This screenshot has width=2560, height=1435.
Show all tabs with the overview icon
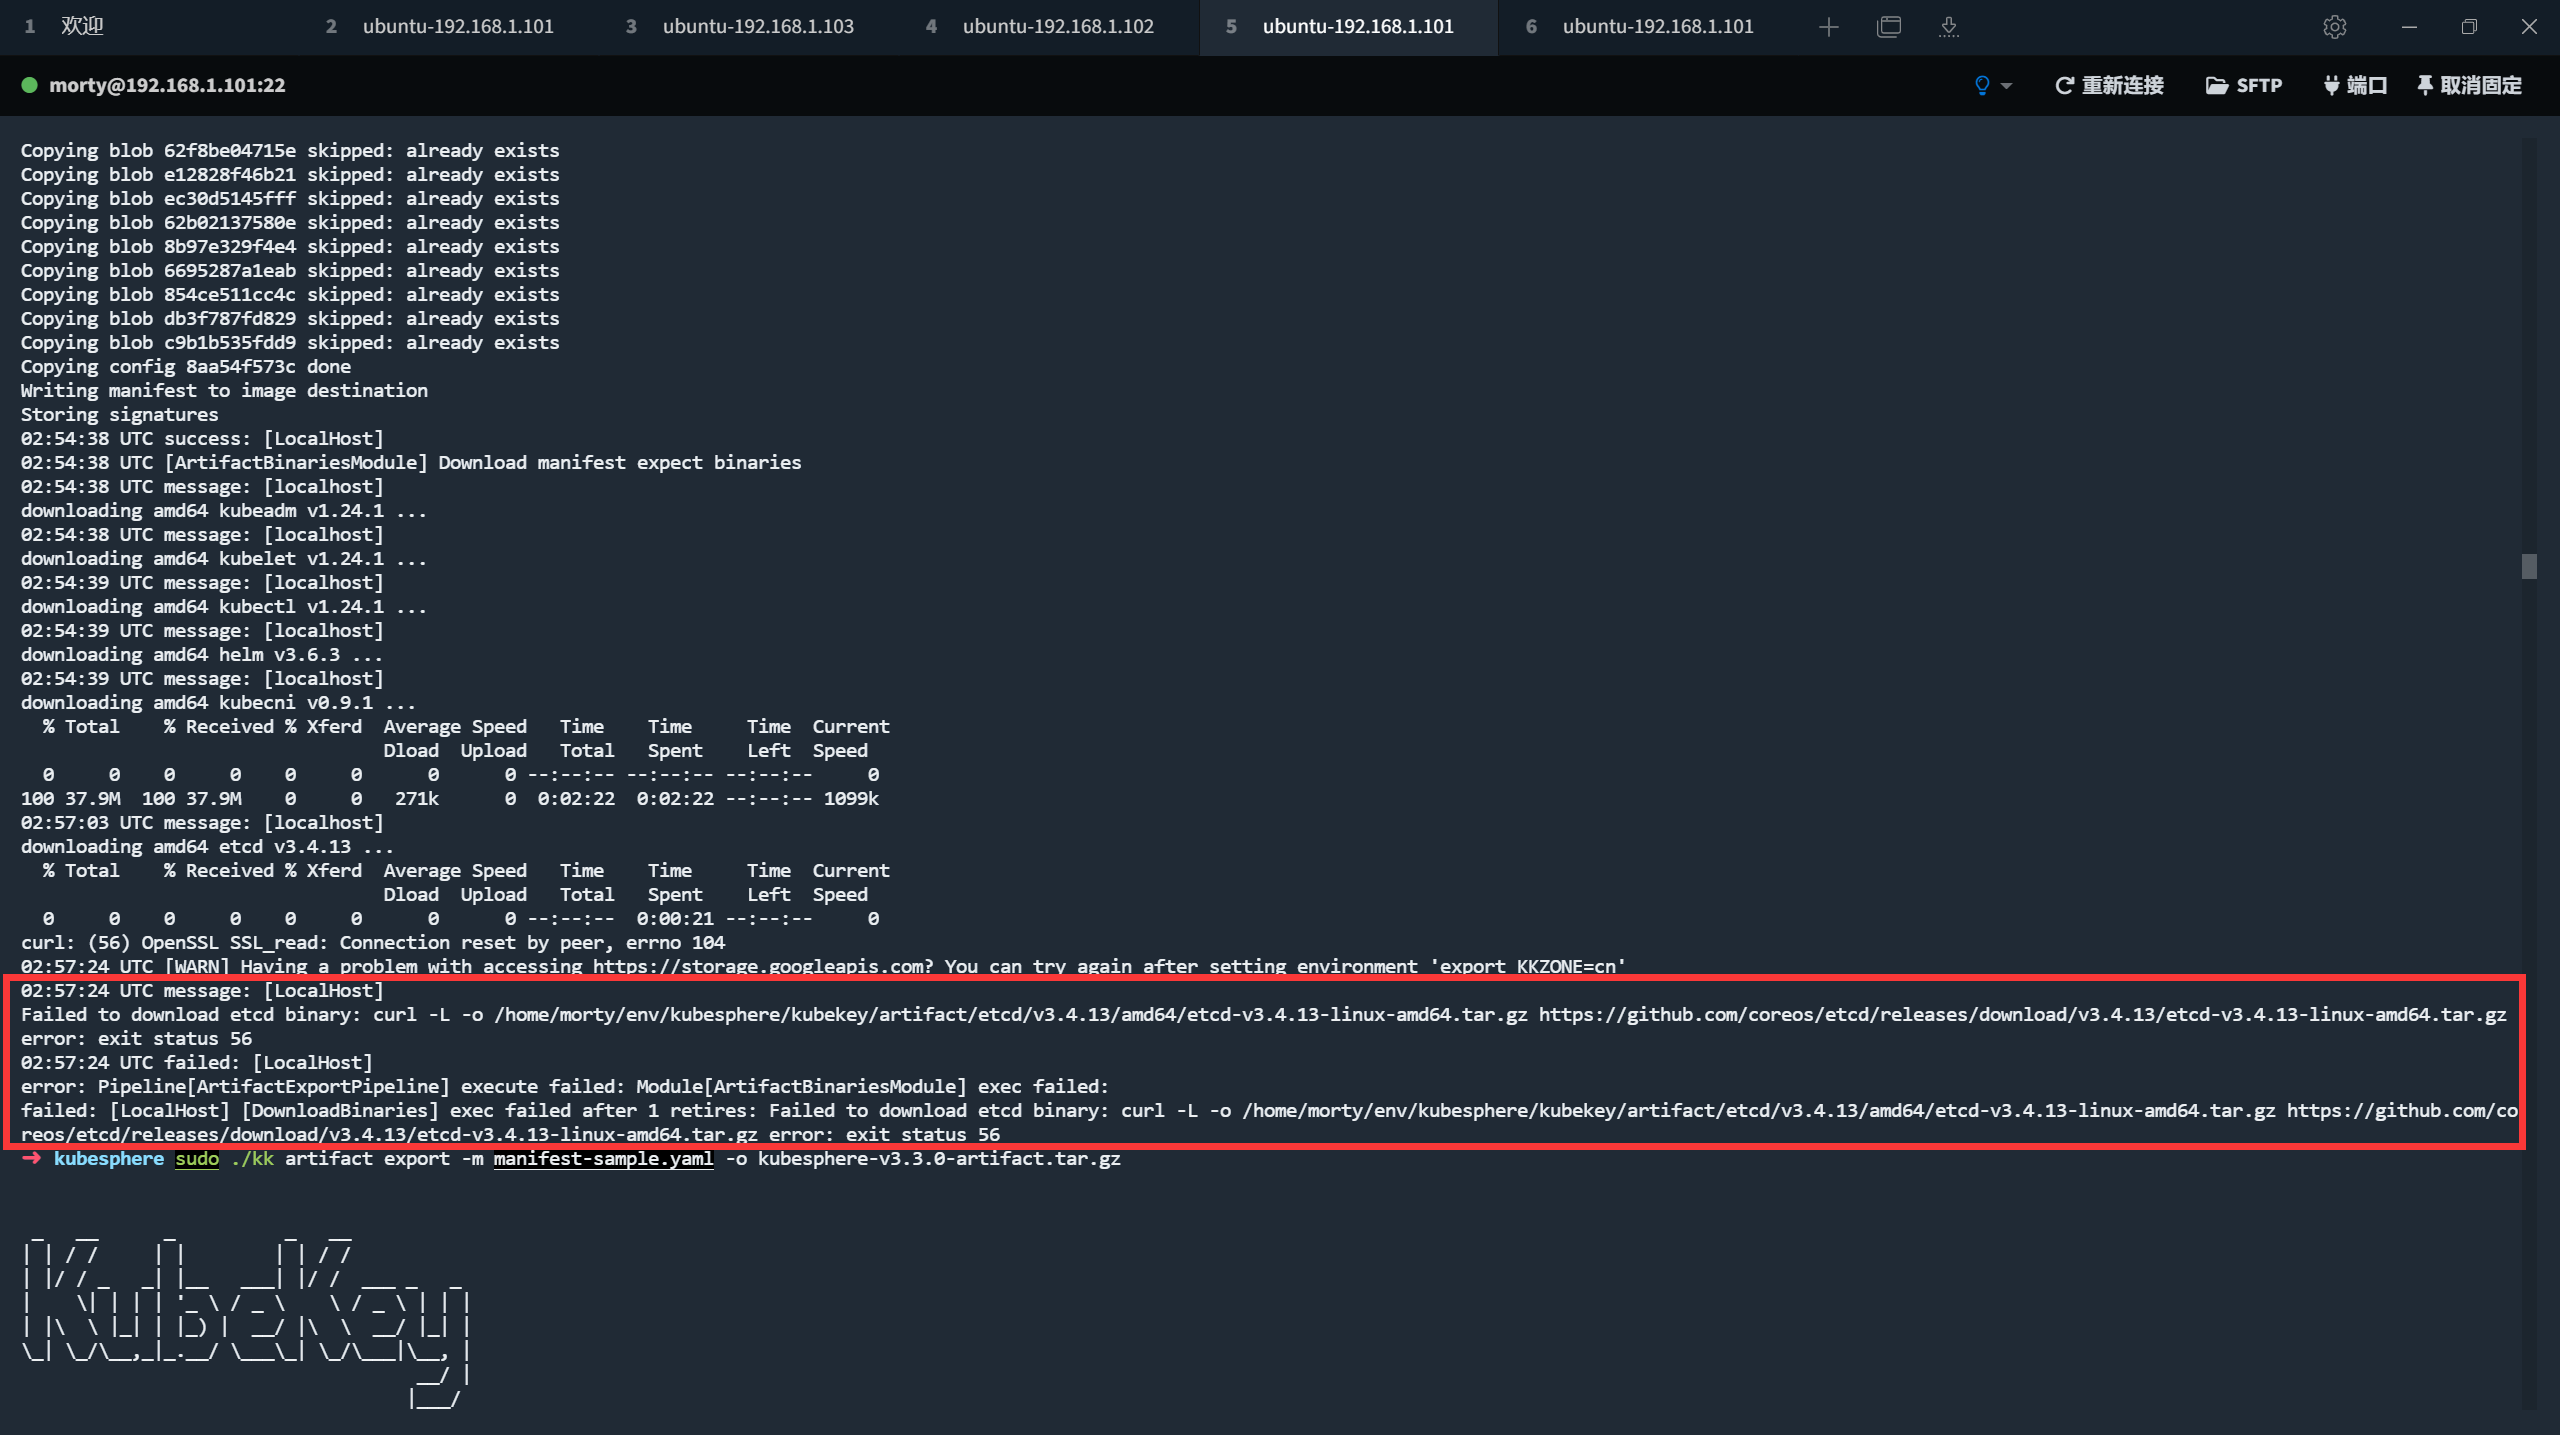[1888, 27]
